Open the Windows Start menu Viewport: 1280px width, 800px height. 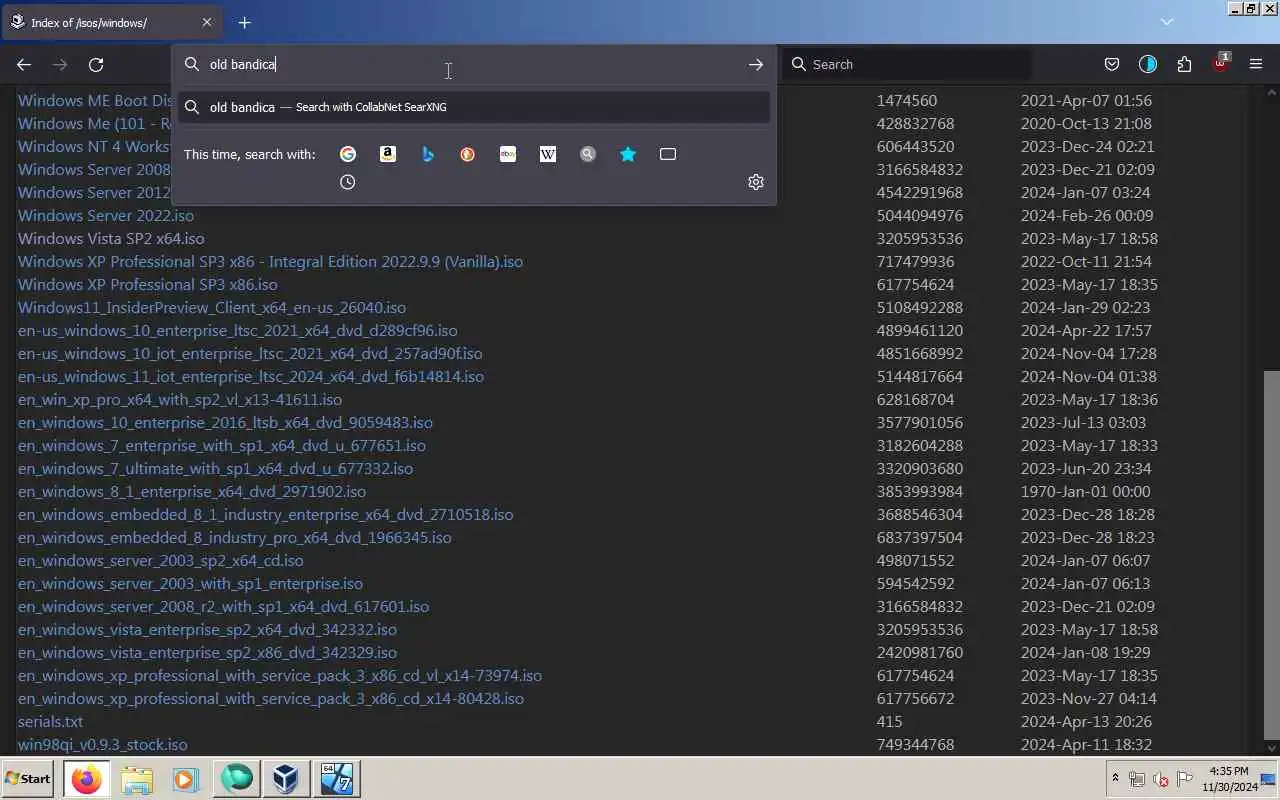pos(28,778)
